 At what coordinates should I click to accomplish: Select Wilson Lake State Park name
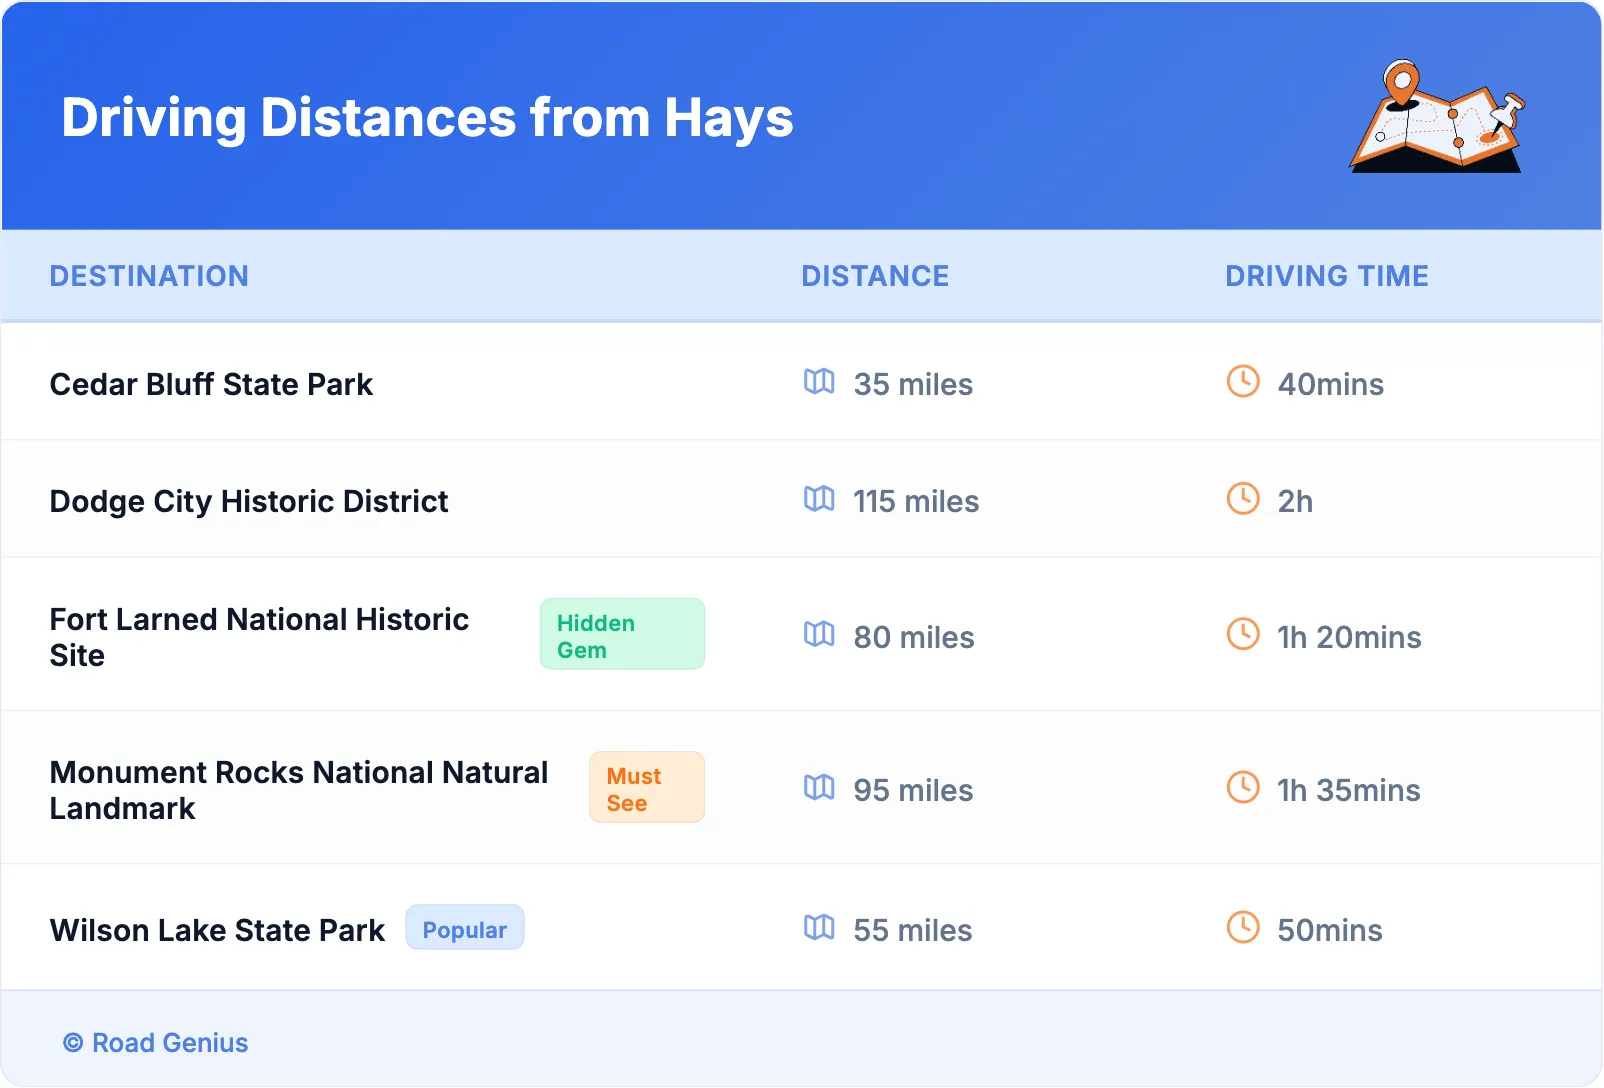click(217, 930)
